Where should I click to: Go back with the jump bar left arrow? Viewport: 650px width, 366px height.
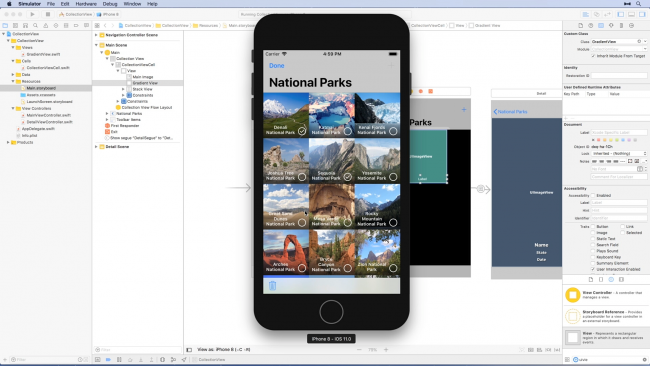click(106, 26)
